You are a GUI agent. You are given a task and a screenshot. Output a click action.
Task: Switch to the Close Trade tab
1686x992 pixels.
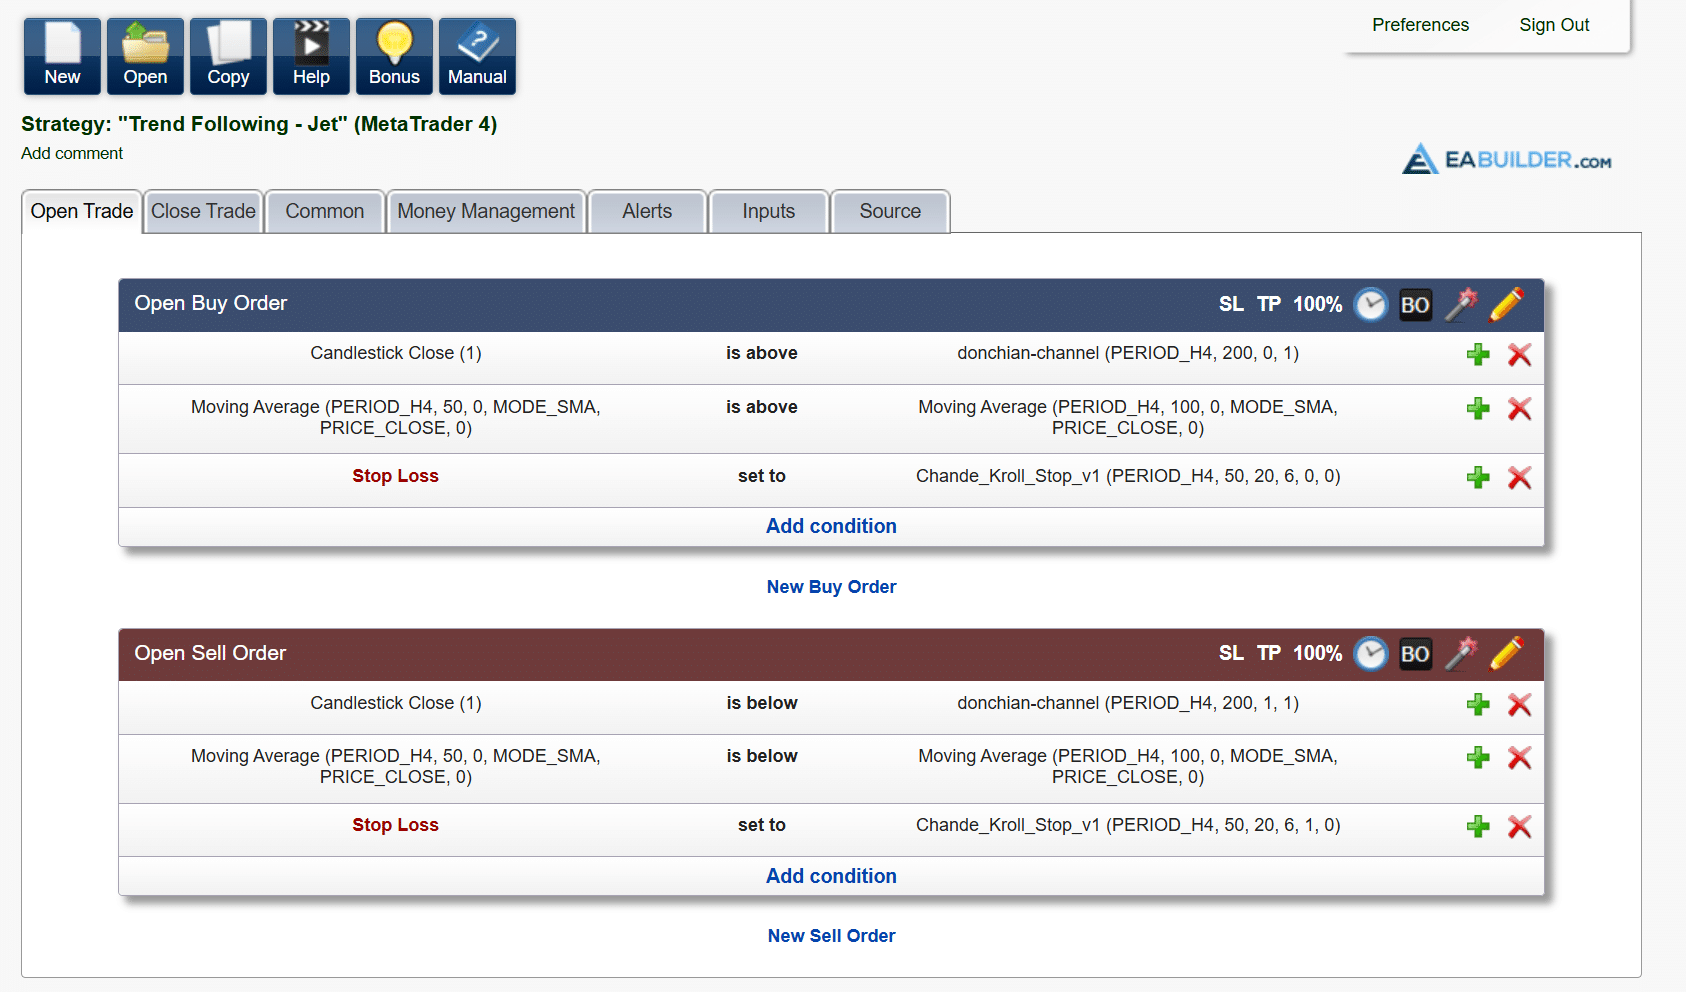pos(203,212)
